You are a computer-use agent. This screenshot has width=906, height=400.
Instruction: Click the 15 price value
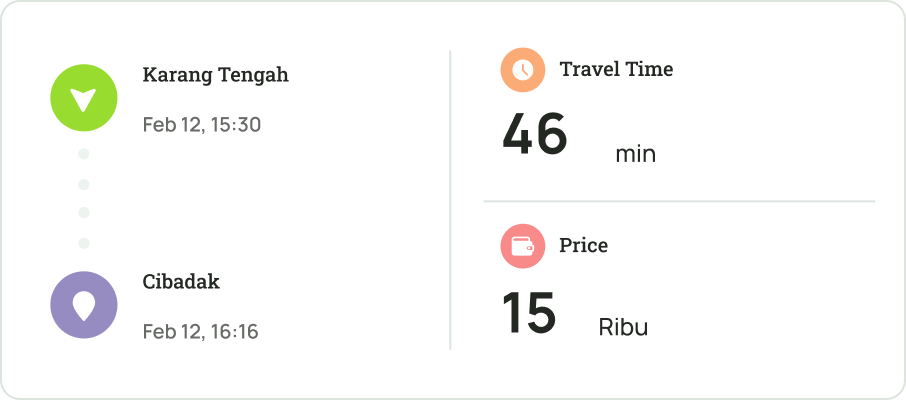[528, 313]
